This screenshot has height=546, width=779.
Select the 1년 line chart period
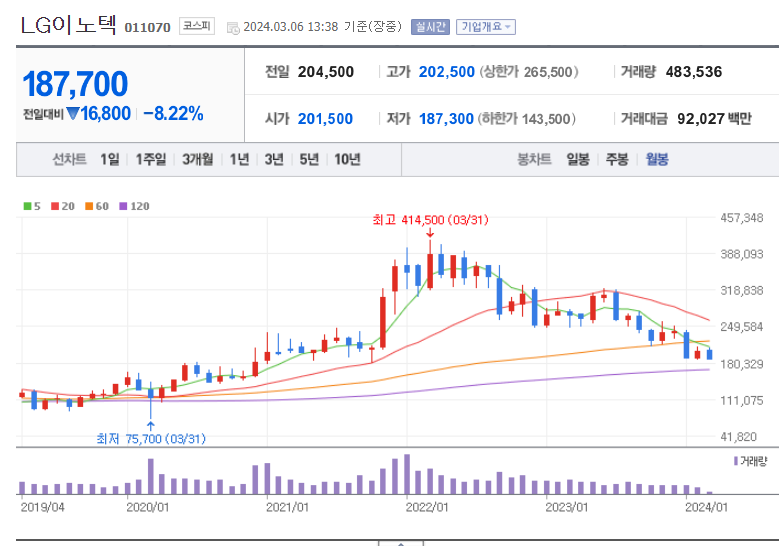point(239,159)
